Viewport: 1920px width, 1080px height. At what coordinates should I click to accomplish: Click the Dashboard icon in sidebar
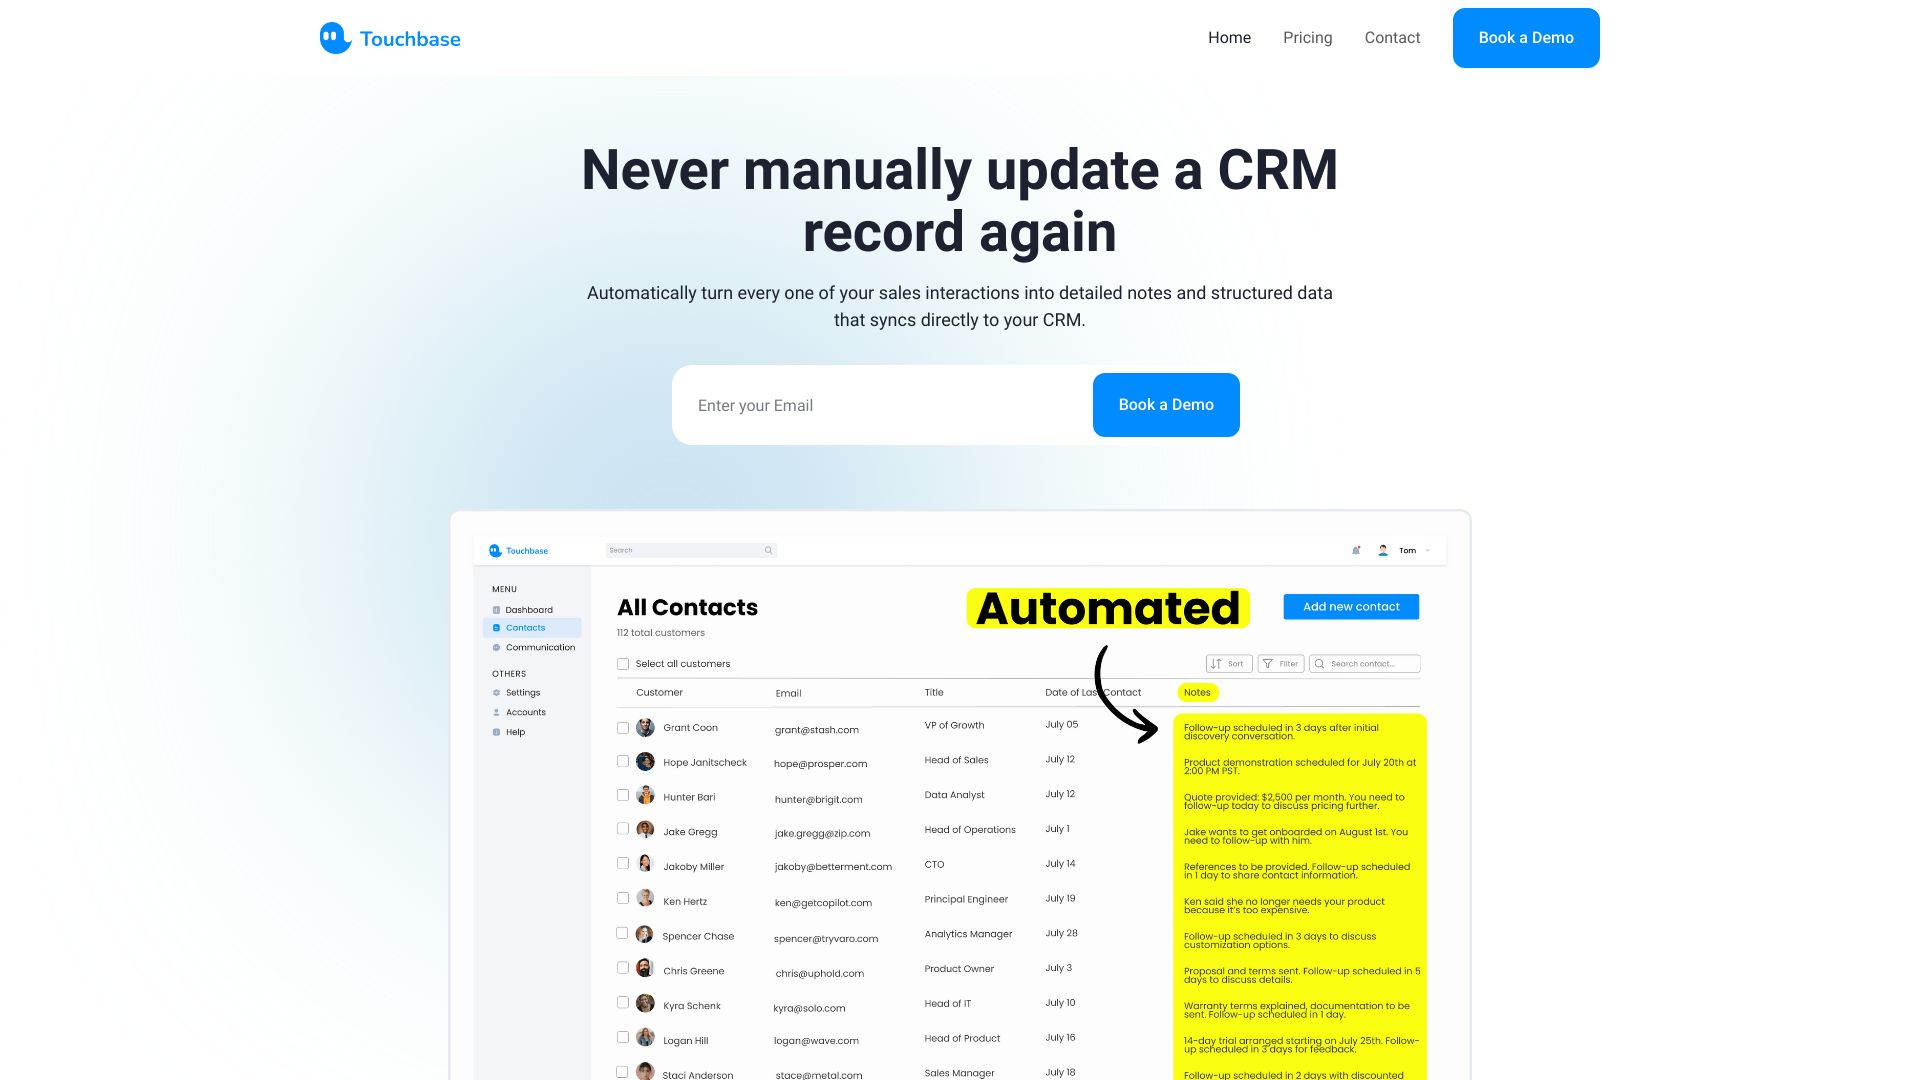497,608
